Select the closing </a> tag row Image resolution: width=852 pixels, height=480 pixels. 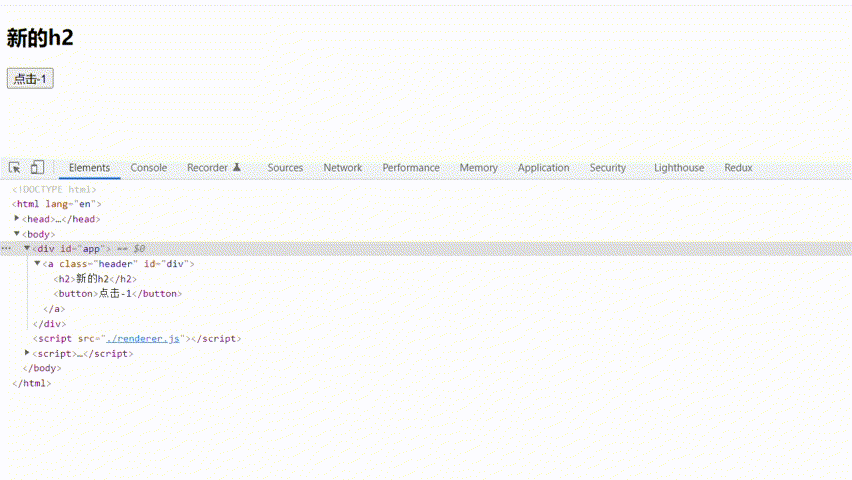pyautogui.click(x=54, y=309)
